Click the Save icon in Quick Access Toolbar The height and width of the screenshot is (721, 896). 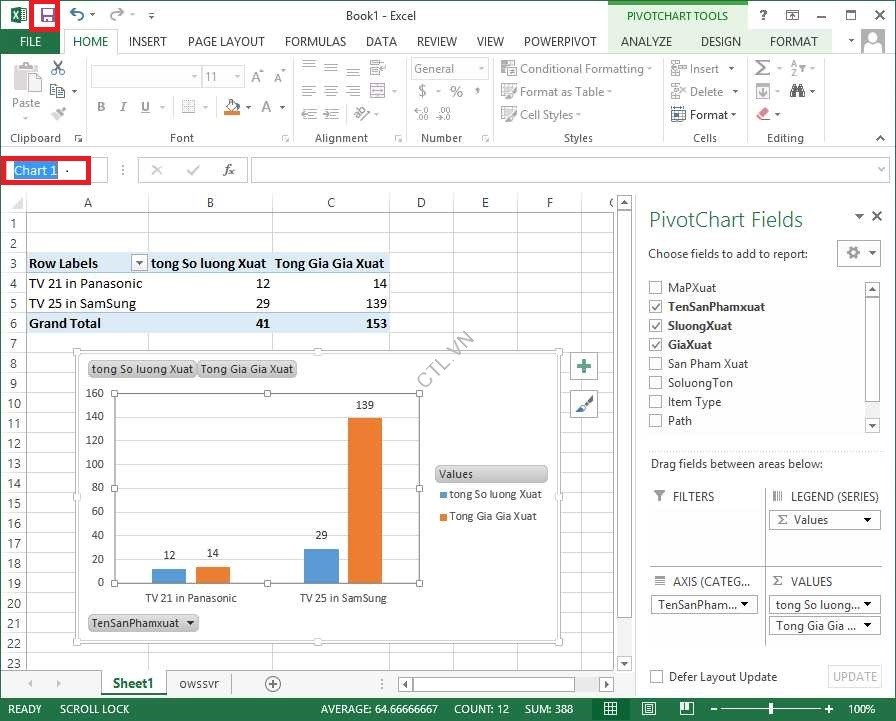[x=46, y=15]
